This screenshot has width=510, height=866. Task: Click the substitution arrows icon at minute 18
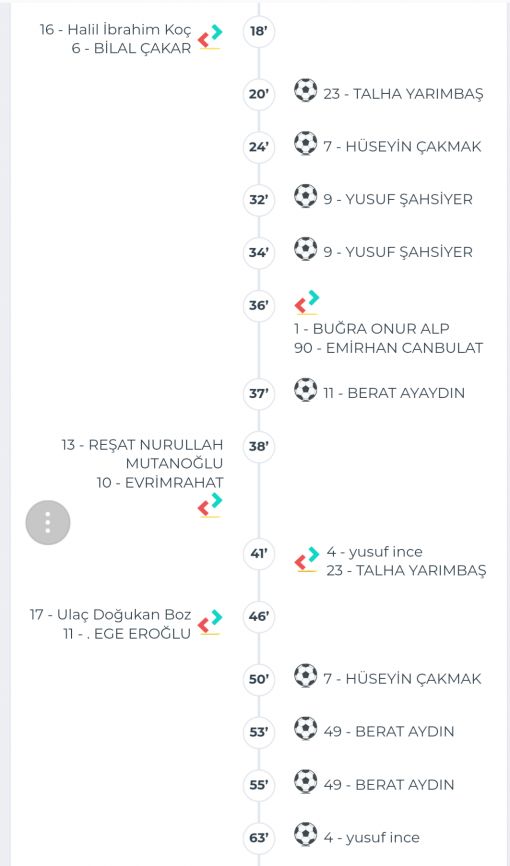click(x=210, y=37)
